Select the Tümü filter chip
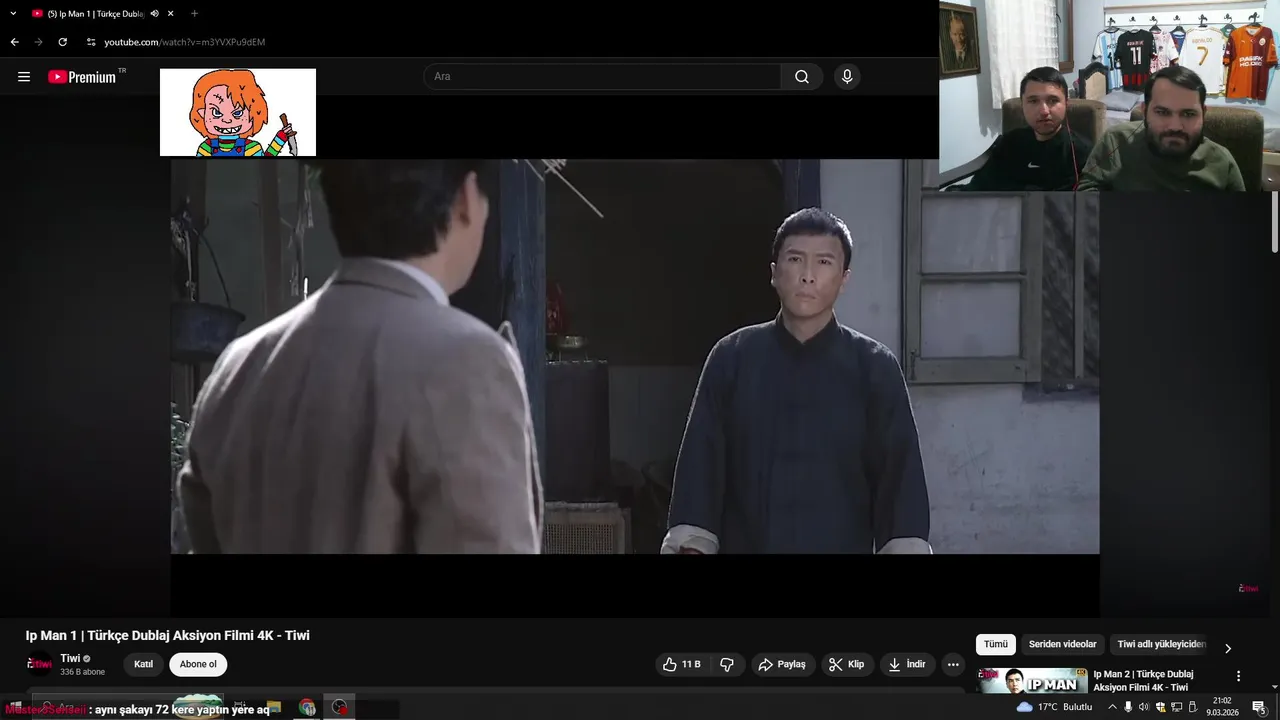The height and width of the screenshot is (720, 1280). click(x=996, y=645)
